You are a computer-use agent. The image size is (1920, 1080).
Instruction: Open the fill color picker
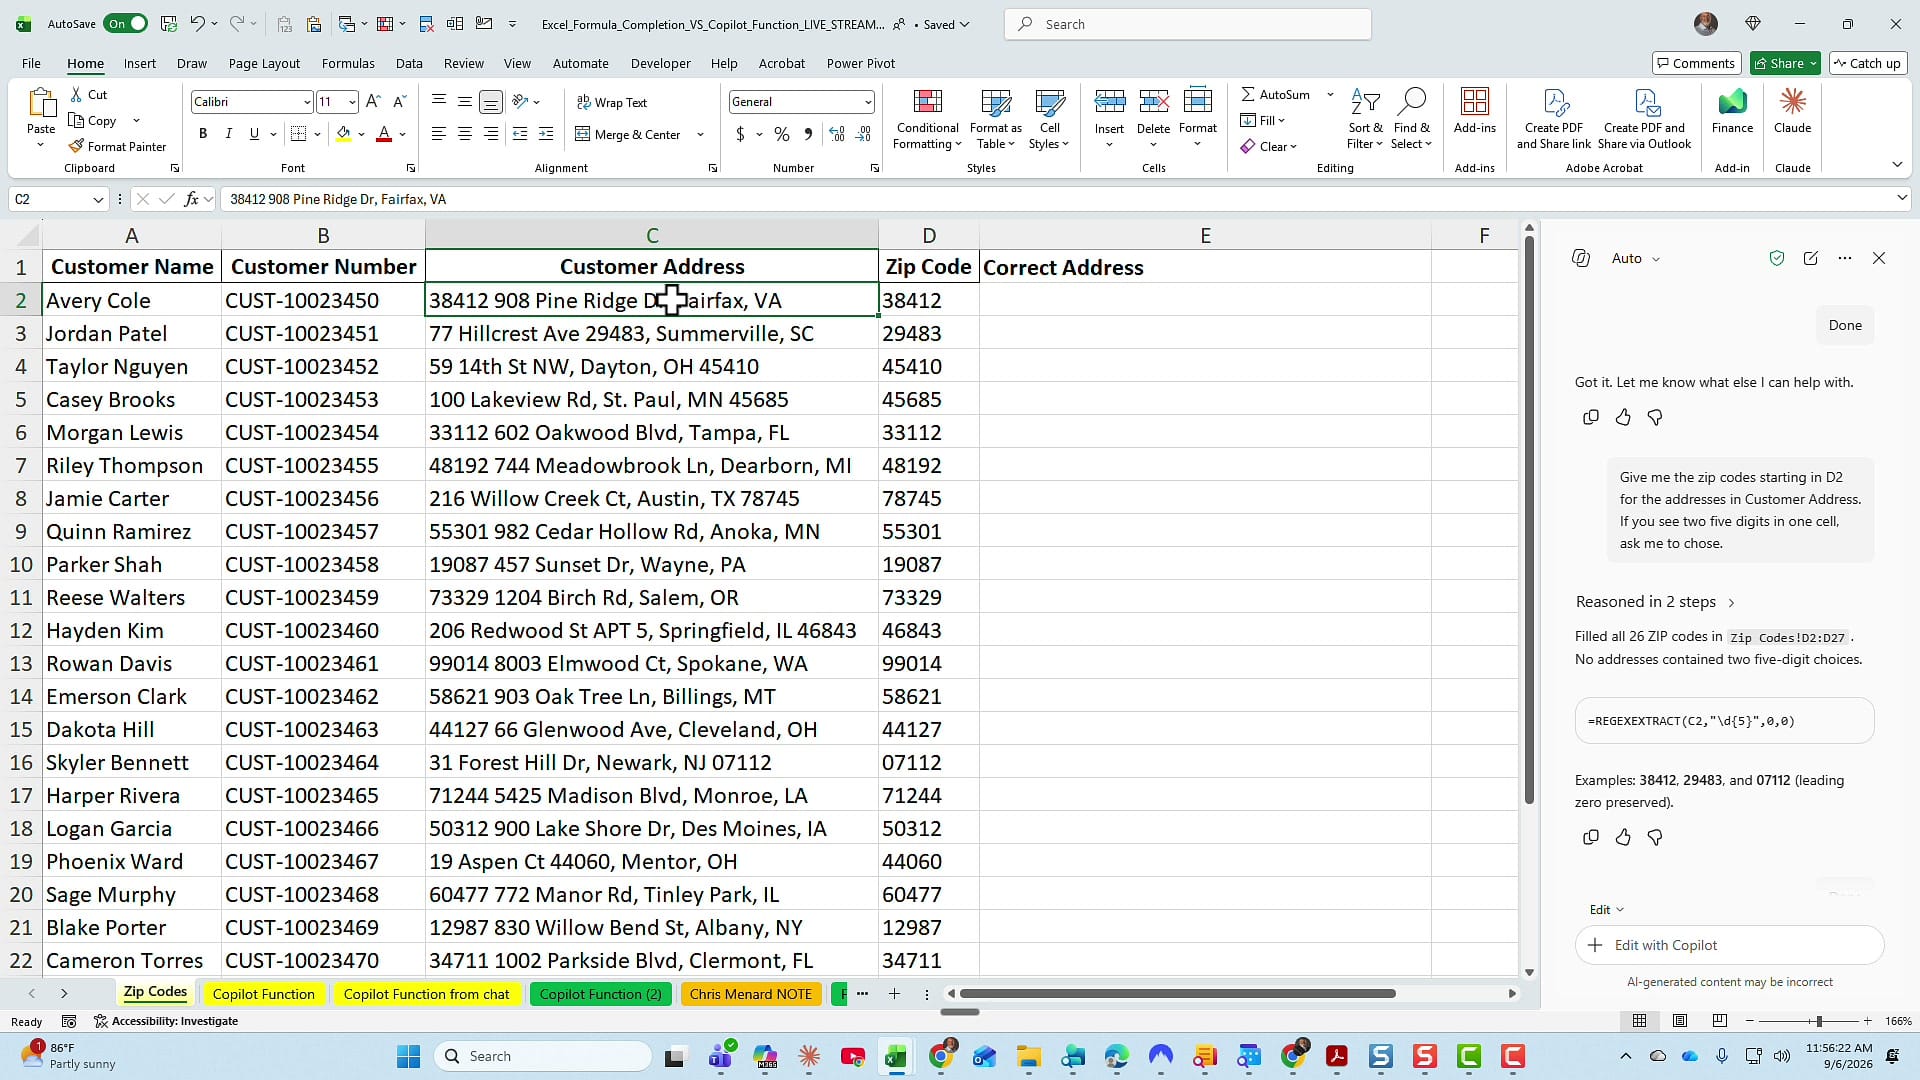coord(361,134)
